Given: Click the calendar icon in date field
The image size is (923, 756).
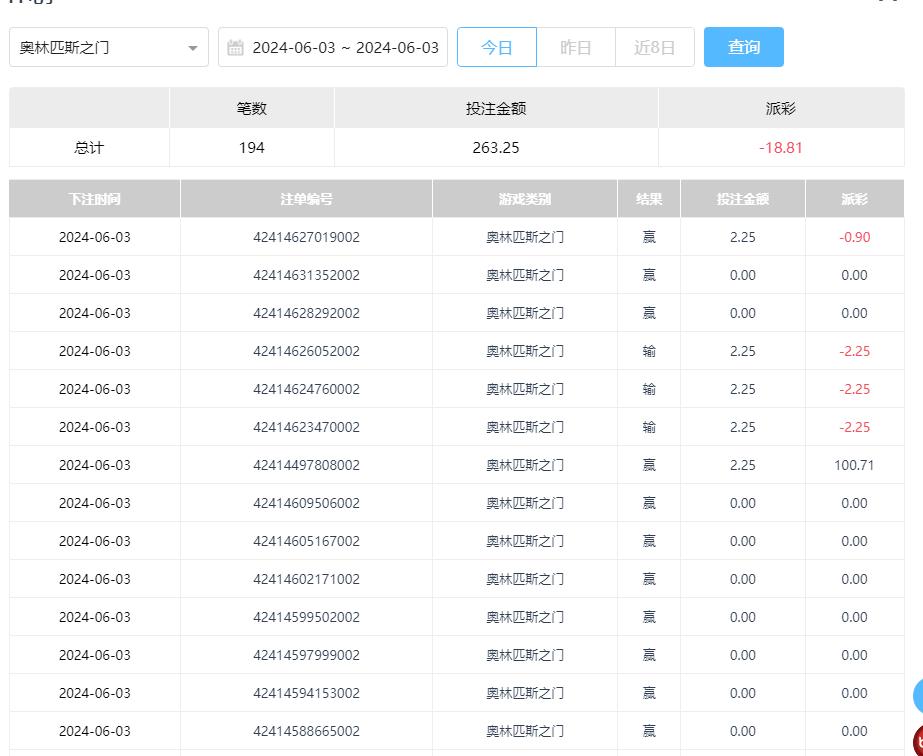Looking at the screenshot, I should (x=235, y=48).
